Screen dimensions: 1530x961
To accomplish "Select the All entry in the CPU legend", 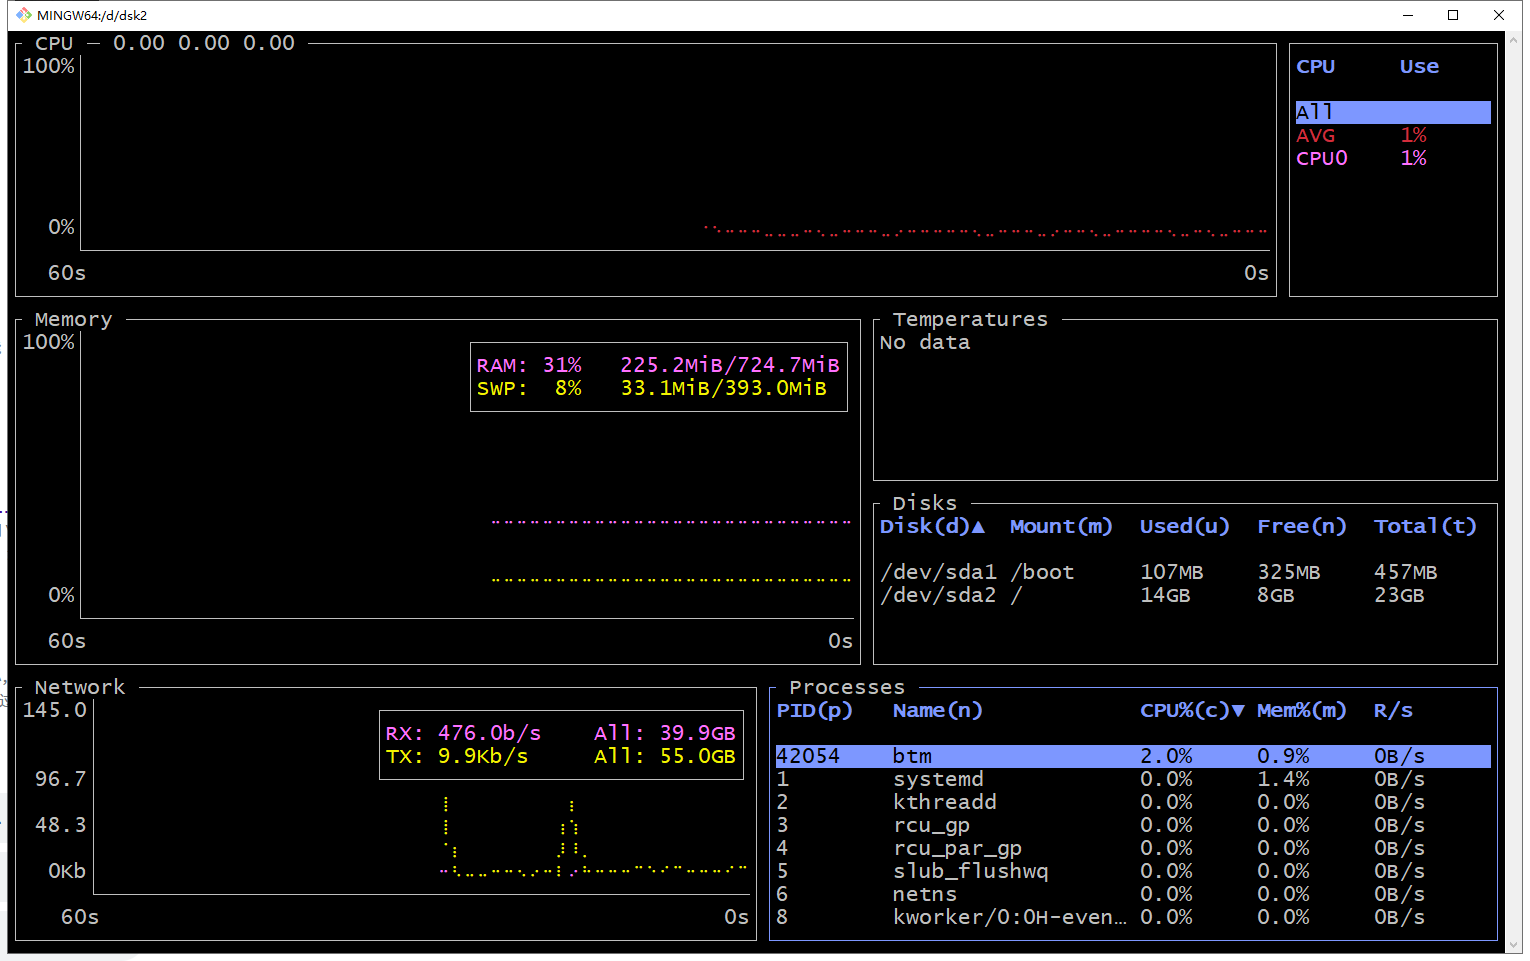I will pos(1392,112).
